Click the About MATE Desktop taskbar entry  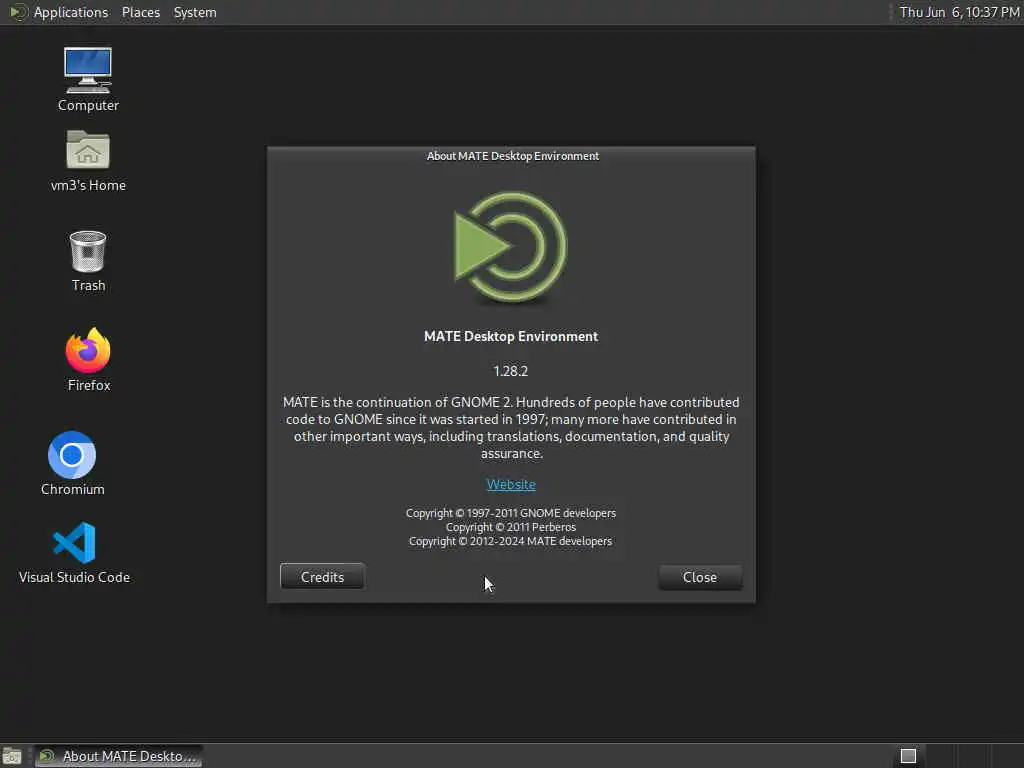click(x=118, y=756)
